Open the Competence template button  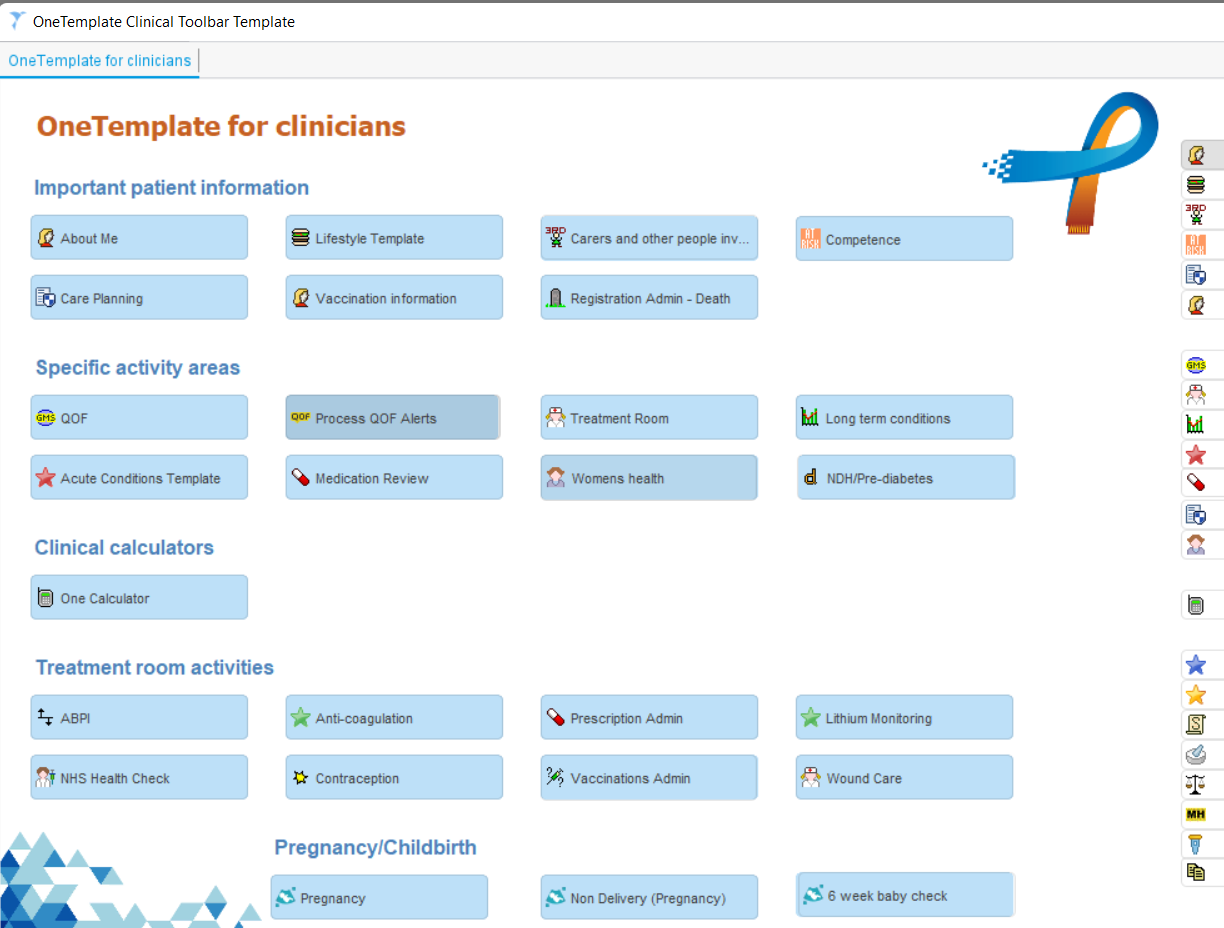point(904,239)
